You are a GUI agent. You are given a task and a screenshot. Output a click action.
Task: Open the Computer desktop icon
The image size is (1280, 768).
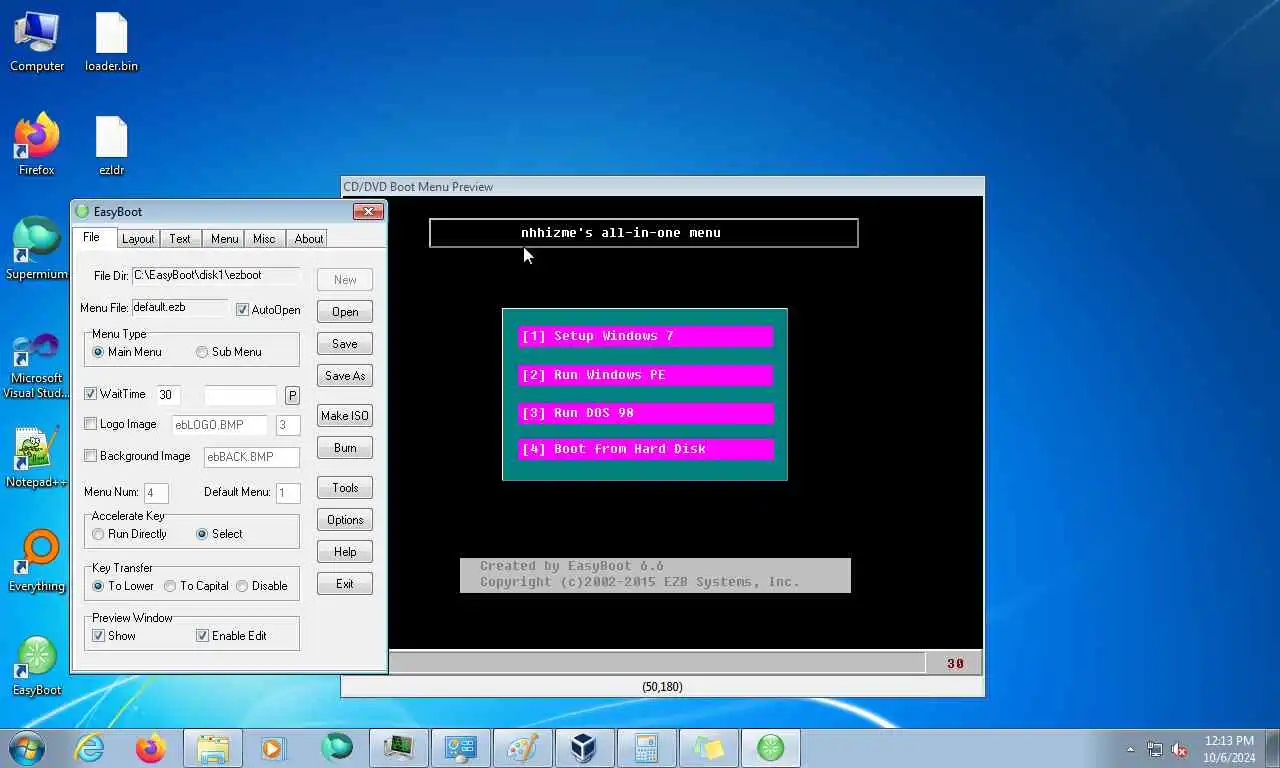[x=37, y=42]
